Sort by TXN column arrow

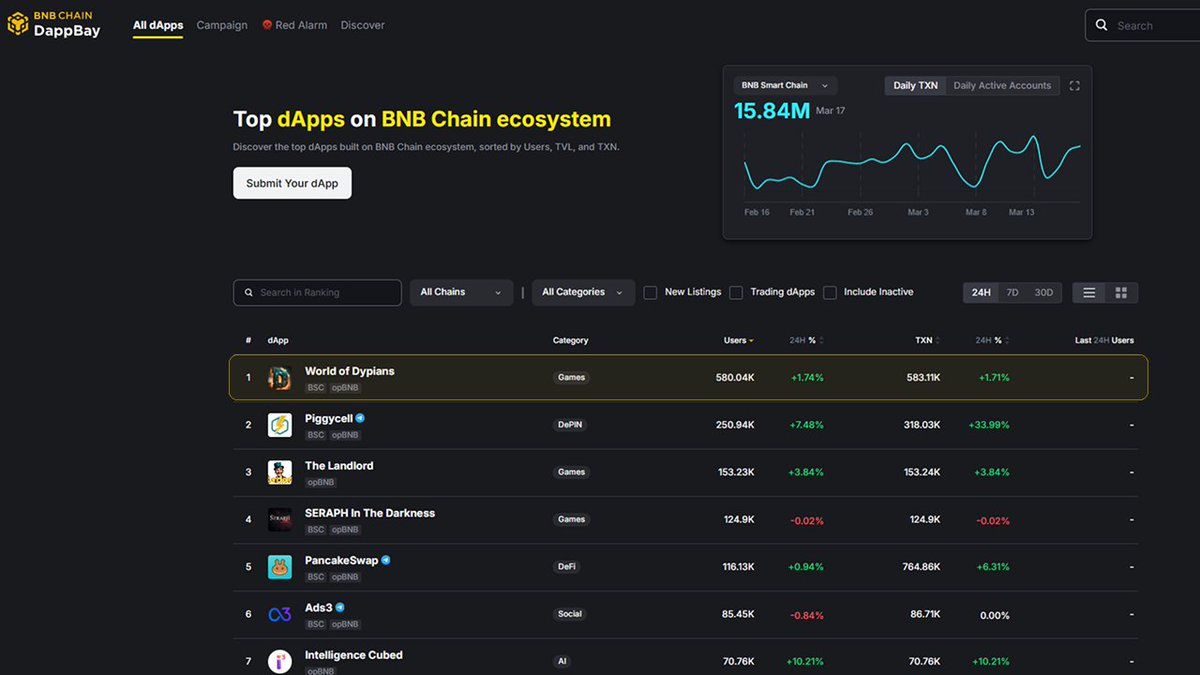(x=940, y=340)
